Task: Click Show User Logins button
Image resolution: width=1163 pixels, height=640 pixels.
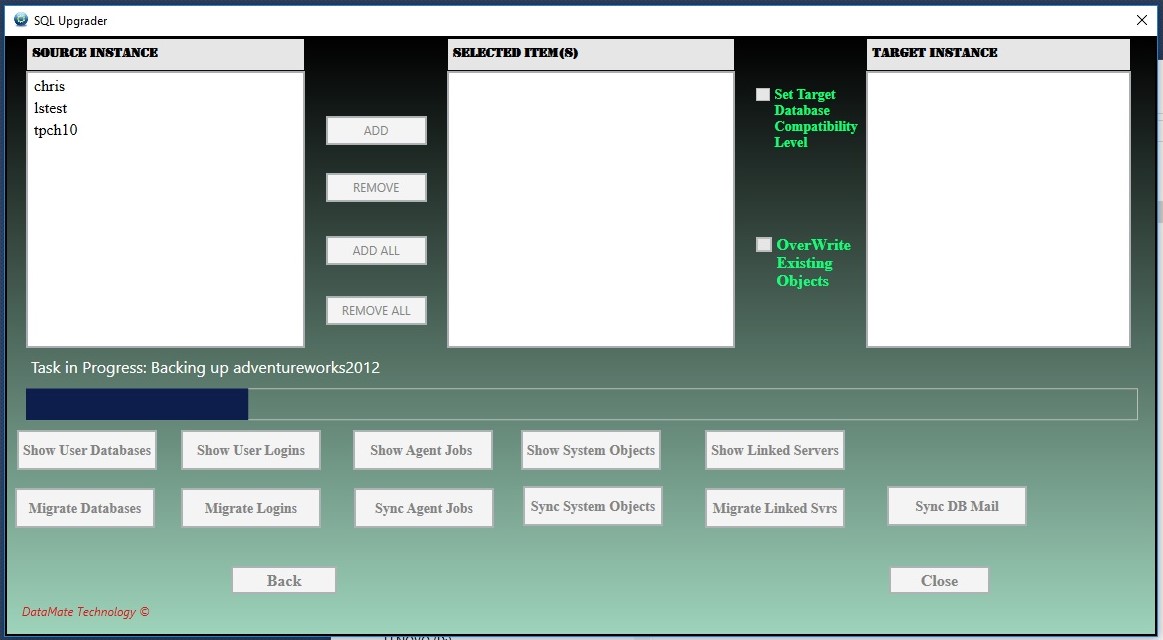Action: (251, 450)
